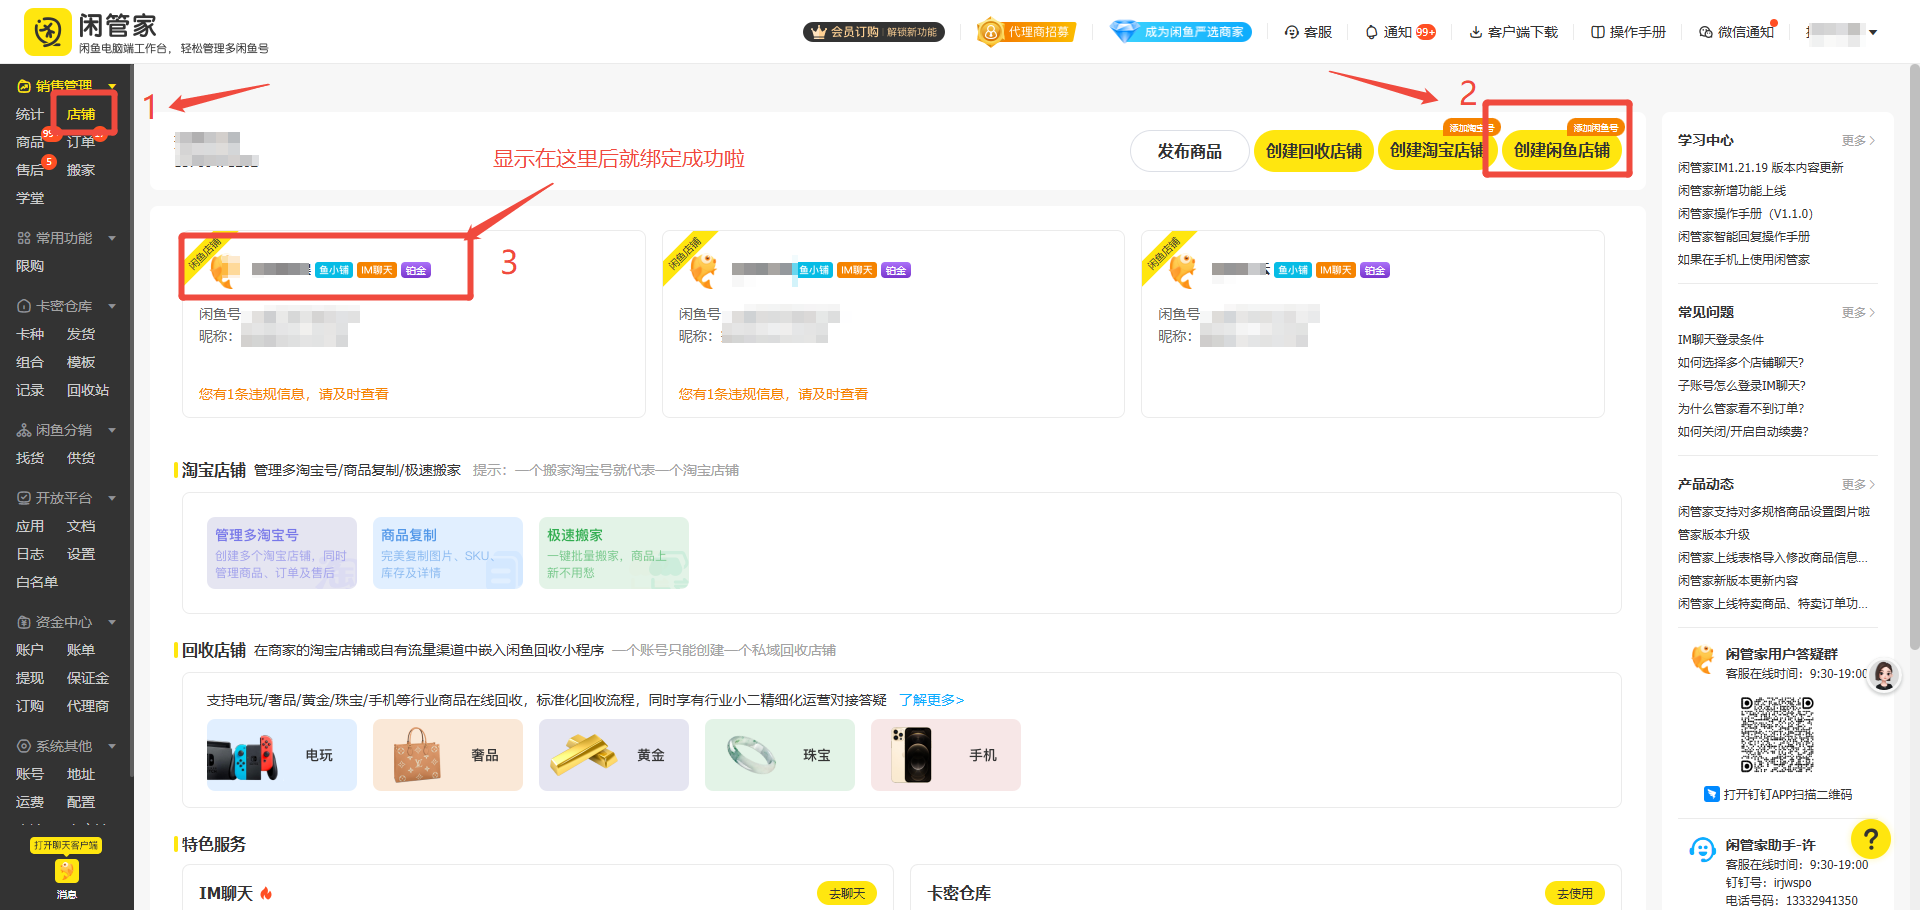
Task: Open the 客服 customer service headset icon
Action: coord(1290,31)
